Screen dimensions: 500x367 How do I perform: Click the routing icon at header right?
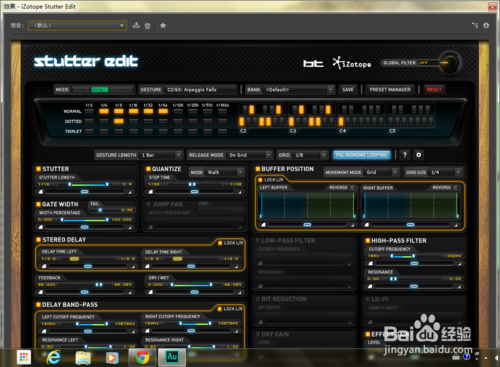[x=475, y=25]
